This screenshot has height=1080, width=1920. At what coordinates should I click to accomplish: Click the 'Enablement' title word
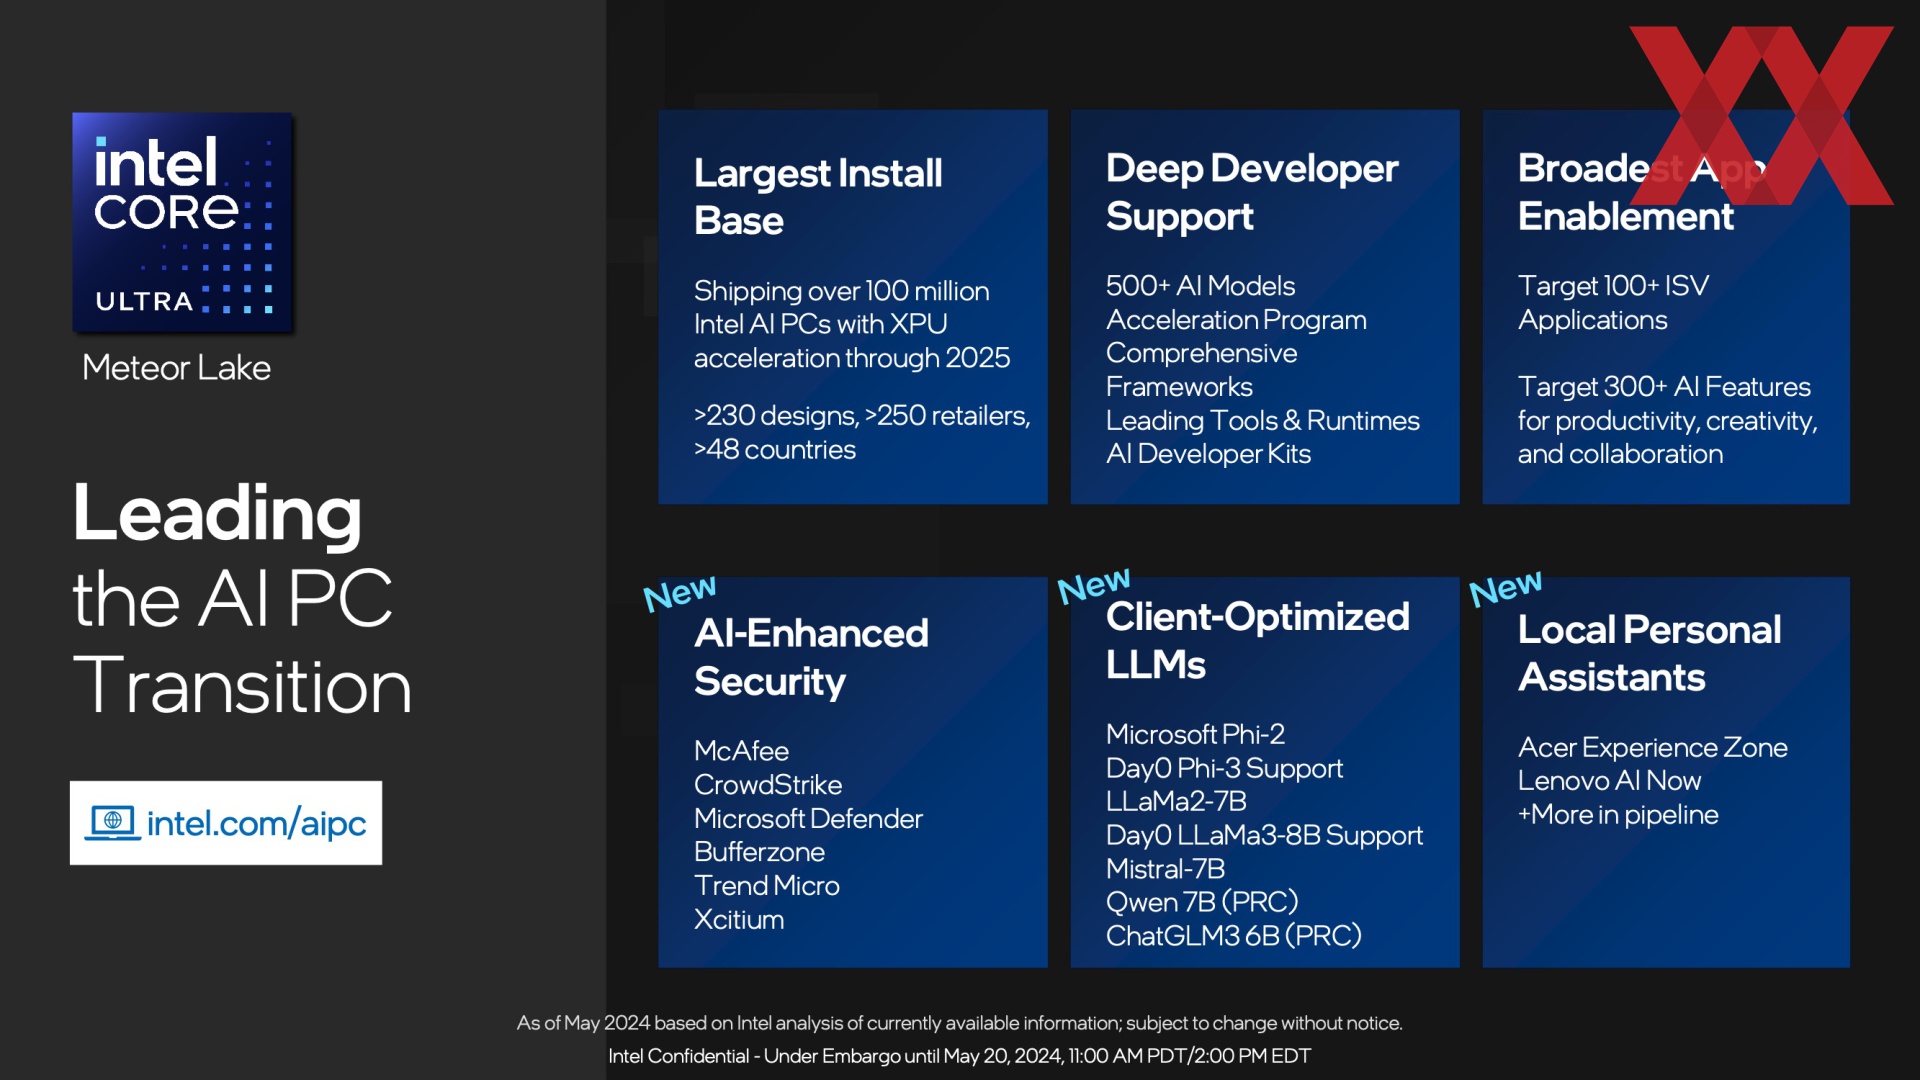coord(1625,217)
